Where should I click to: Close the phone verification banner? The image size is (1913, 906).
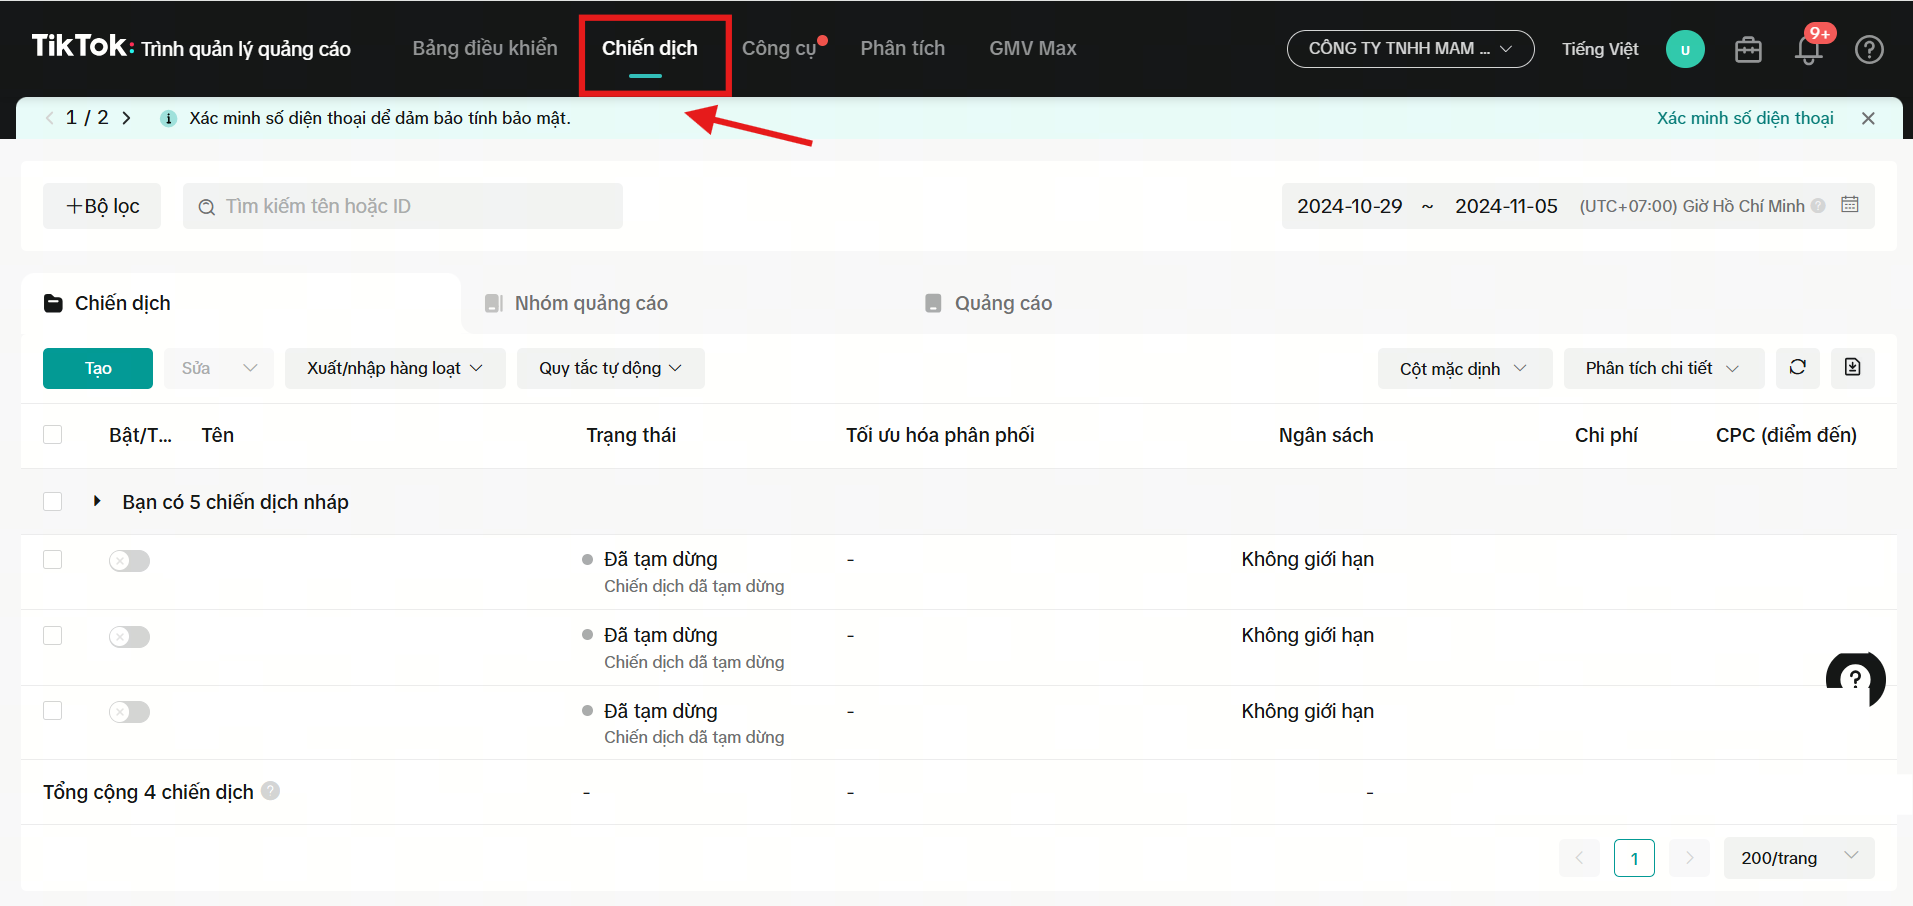click(1868, 118)
